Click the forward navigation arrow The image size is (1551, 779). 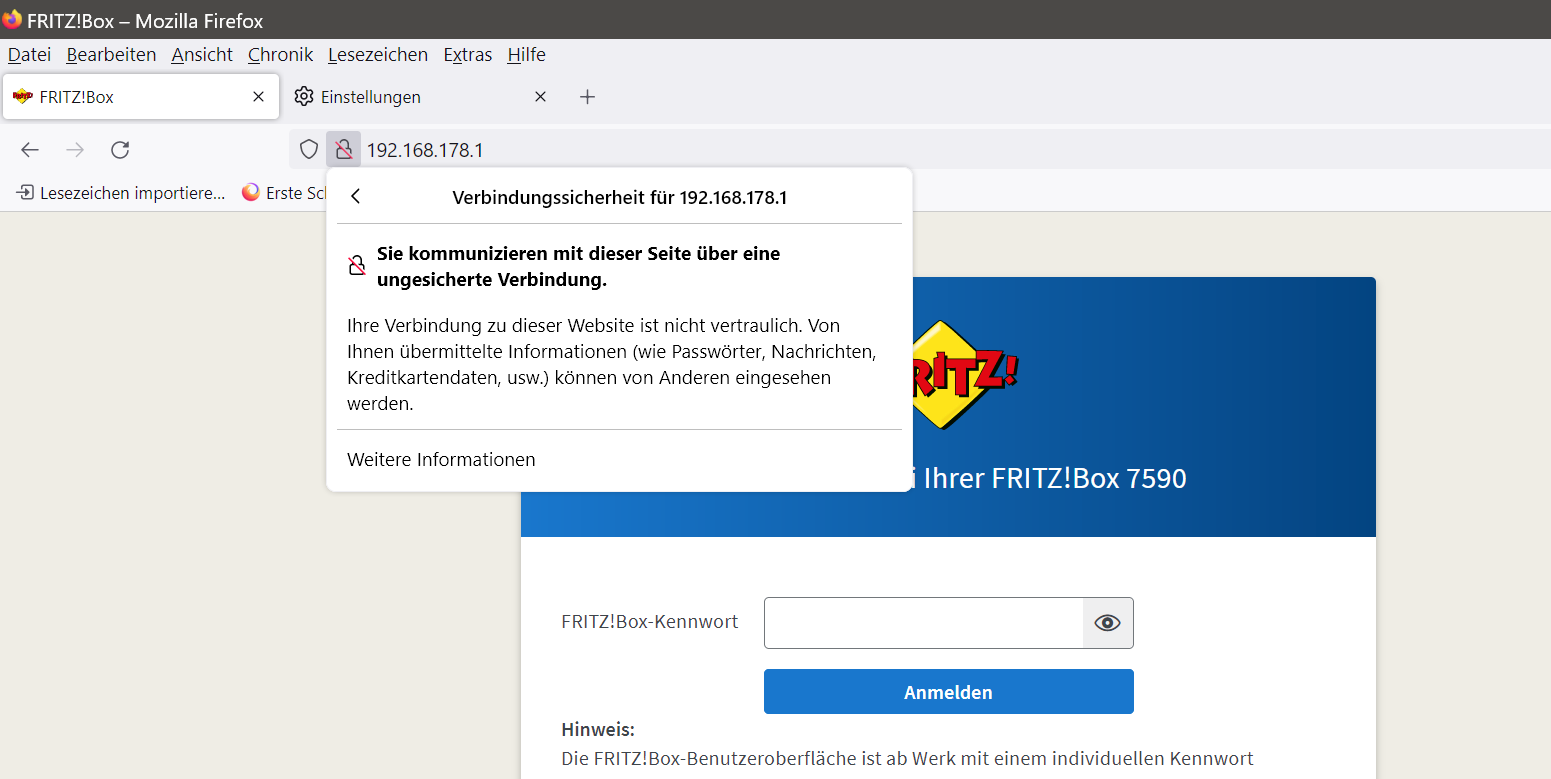click(75, 150)
